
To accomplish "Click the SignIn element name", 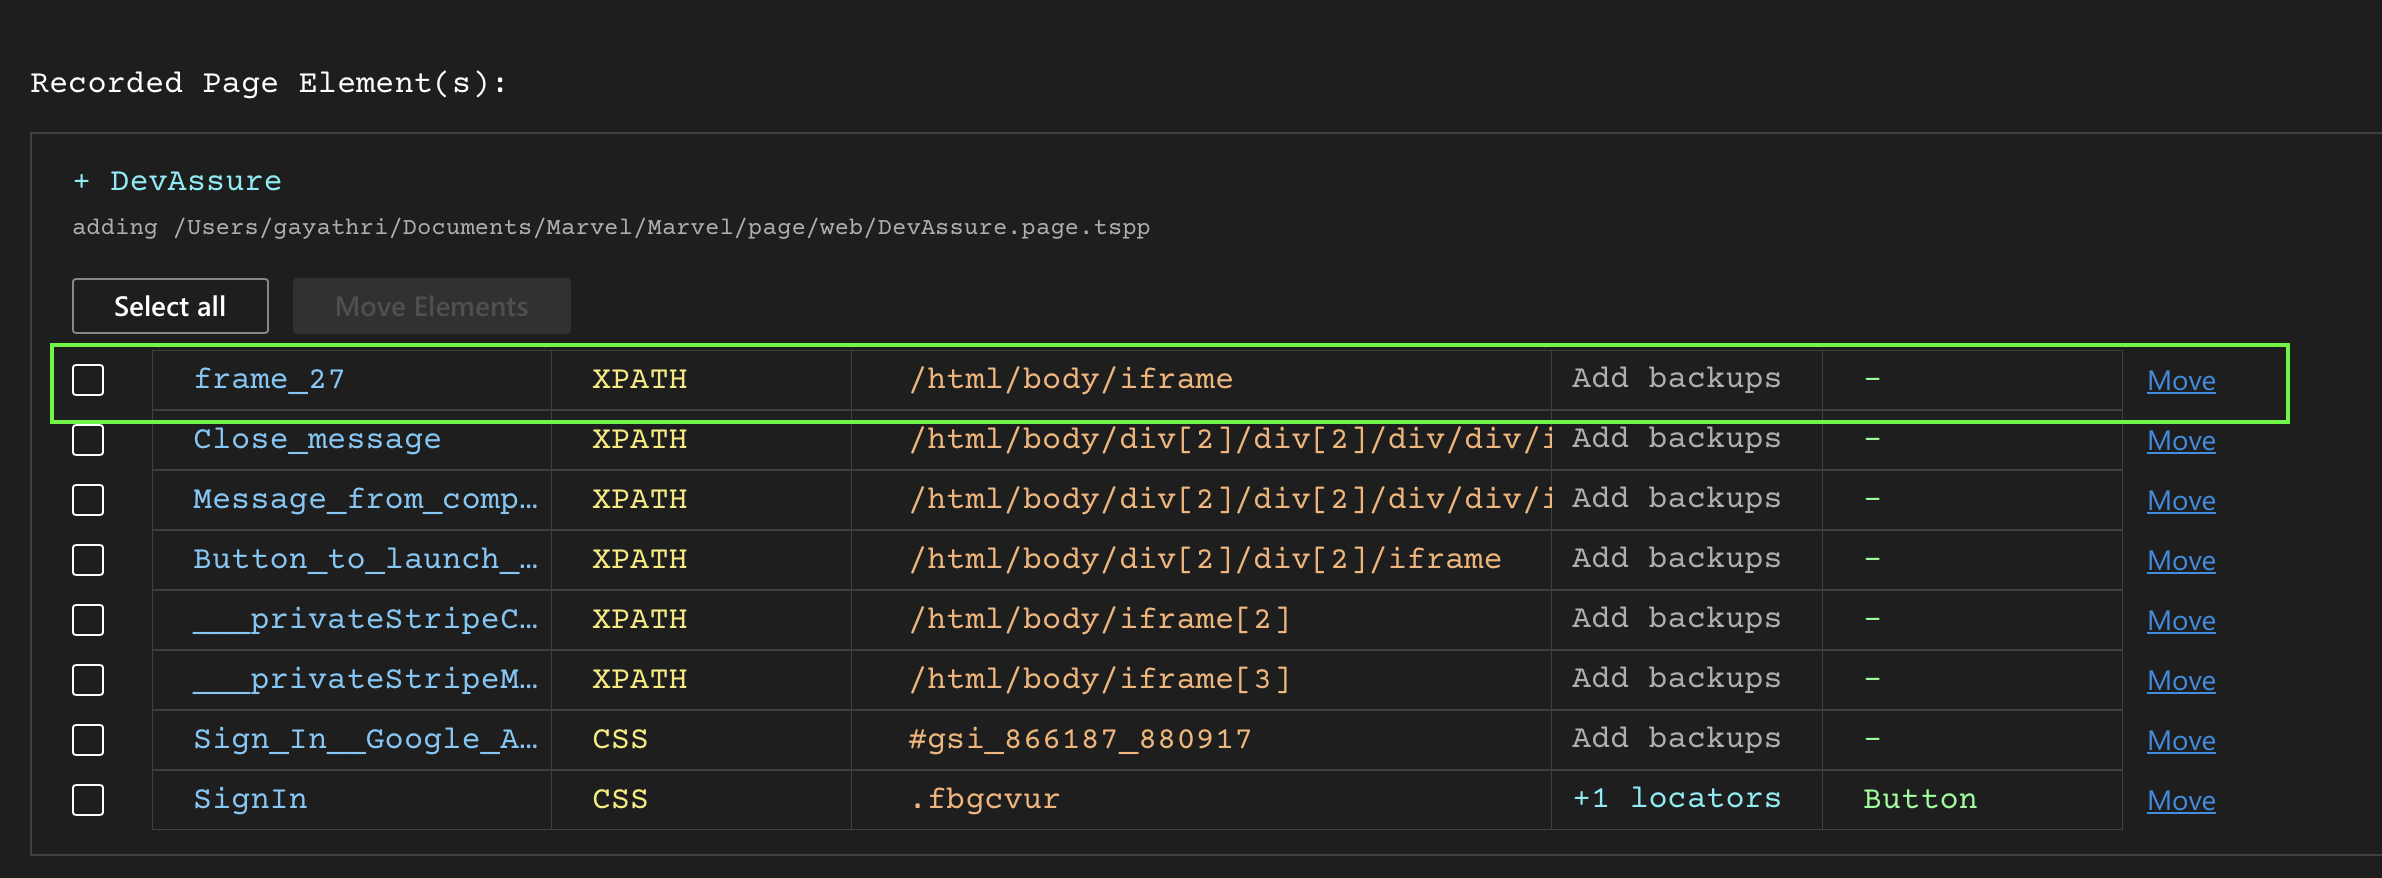I will pyautogui.click(x=250, y=799).
